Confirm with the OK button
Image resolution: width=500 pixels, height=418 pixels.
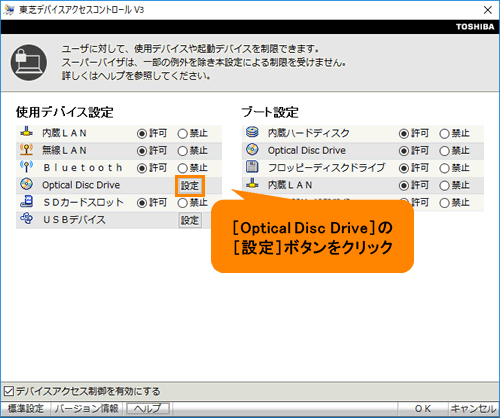(423, 409)
